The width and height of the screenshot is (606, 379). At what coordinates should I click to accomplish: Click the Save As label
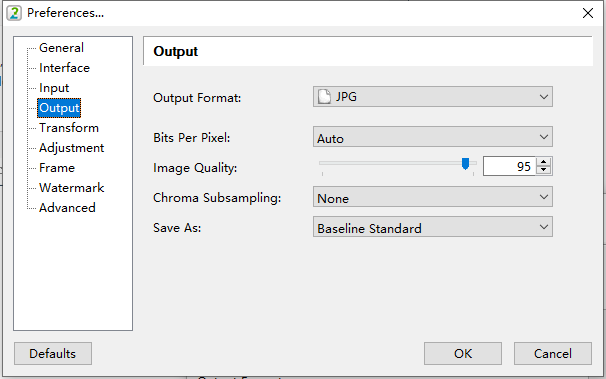pyautogui.click(x=177, y=228)
